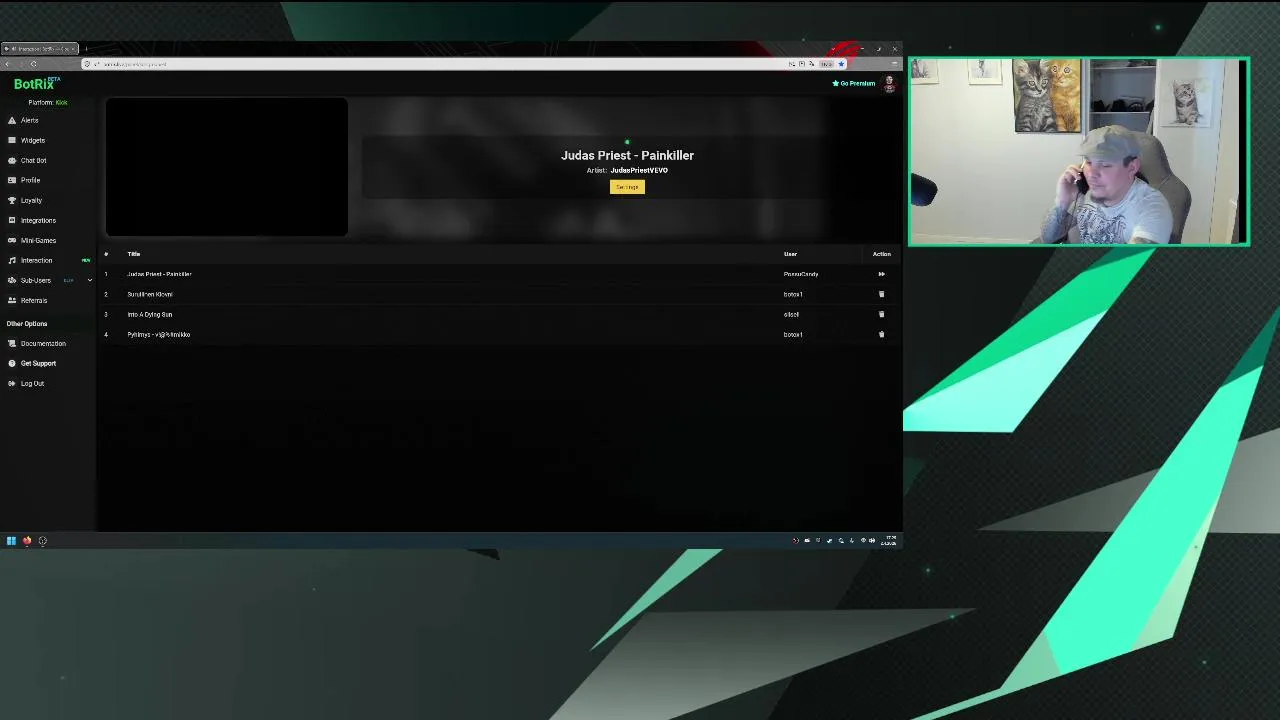Open Widgets from the sidebar
The width and height of the screenshot is (1280, 720).
(33, 140)
